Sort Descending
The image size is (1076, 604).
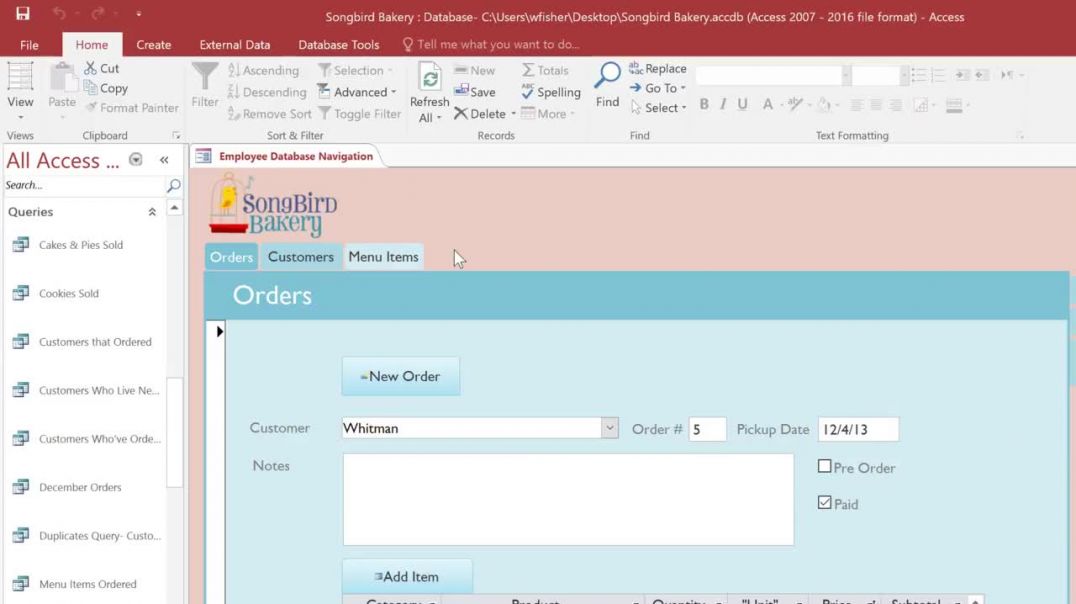pyautogui.click(x=267, y=92)
